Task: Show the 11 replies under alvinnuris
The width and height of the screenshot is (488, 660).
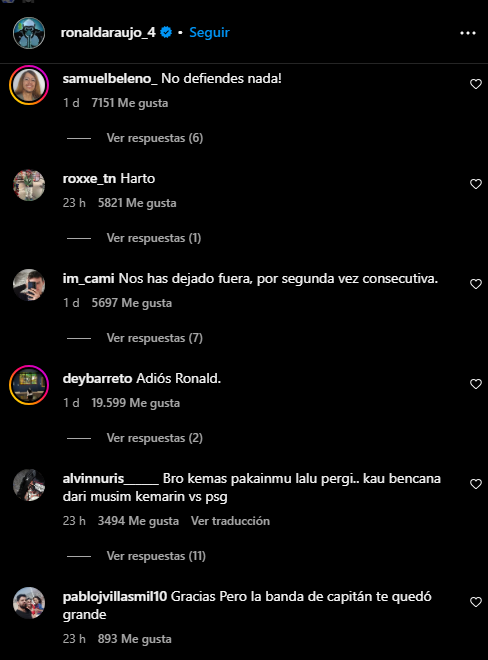Action: click(156, 556)
